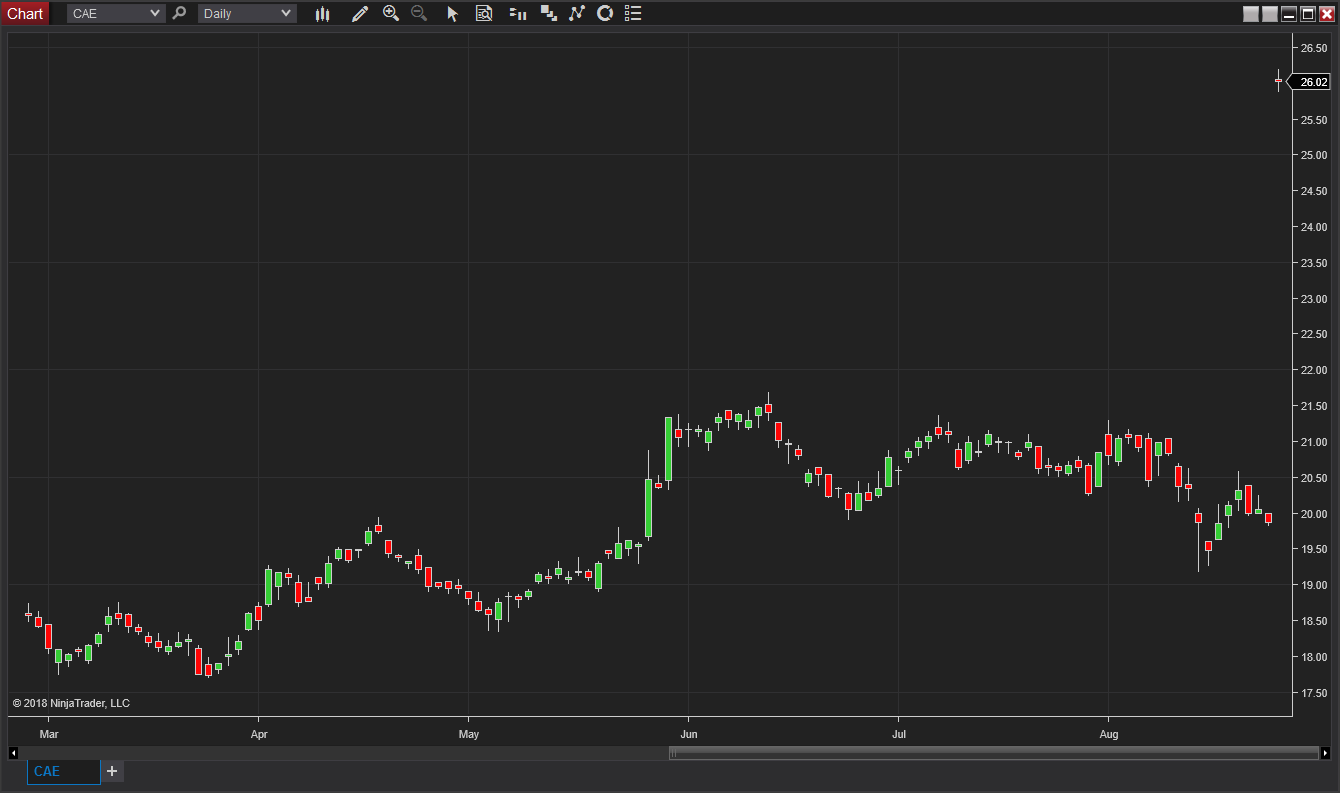Screen dimensions: 1340x793
Task: Open chart Properties list icon
Action: click(632, 14)
